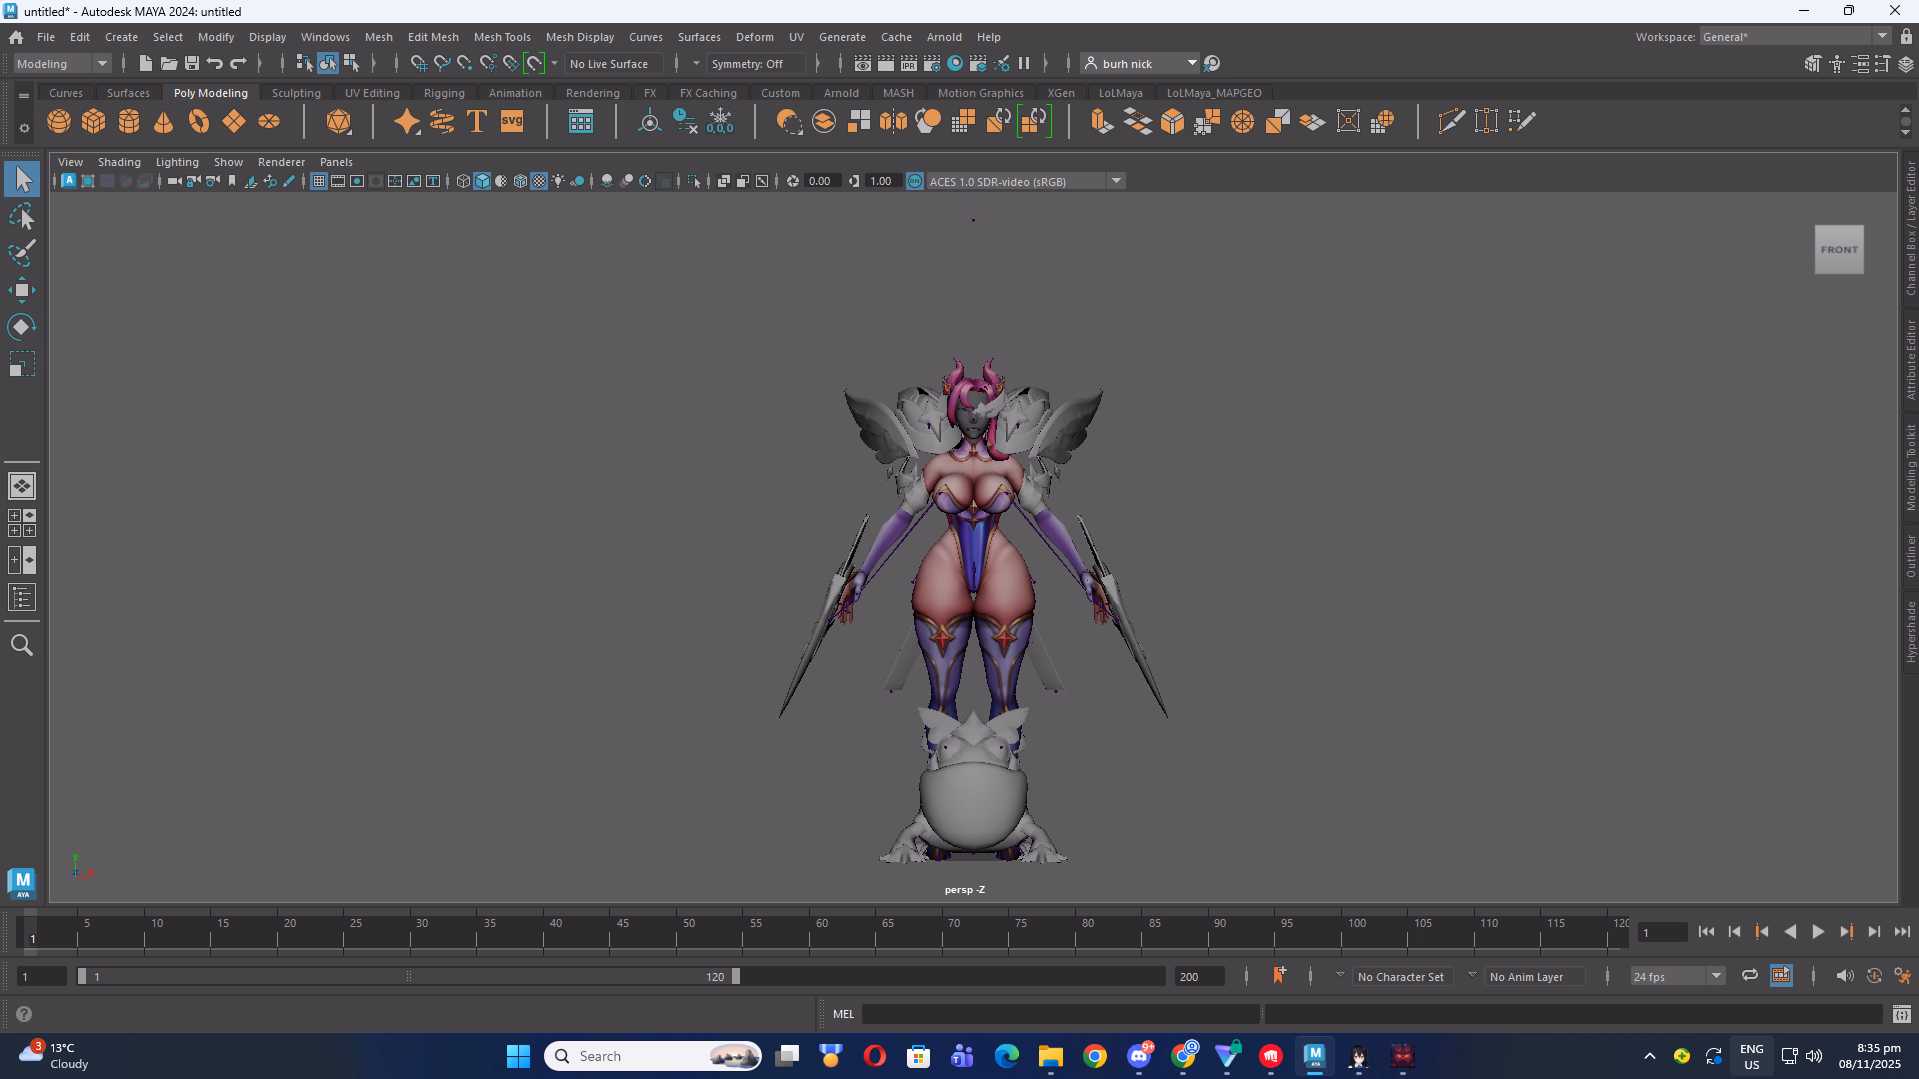Open the Mesh Tools menu
The image size is (1919, 1079).
click(x=501, y=37)
